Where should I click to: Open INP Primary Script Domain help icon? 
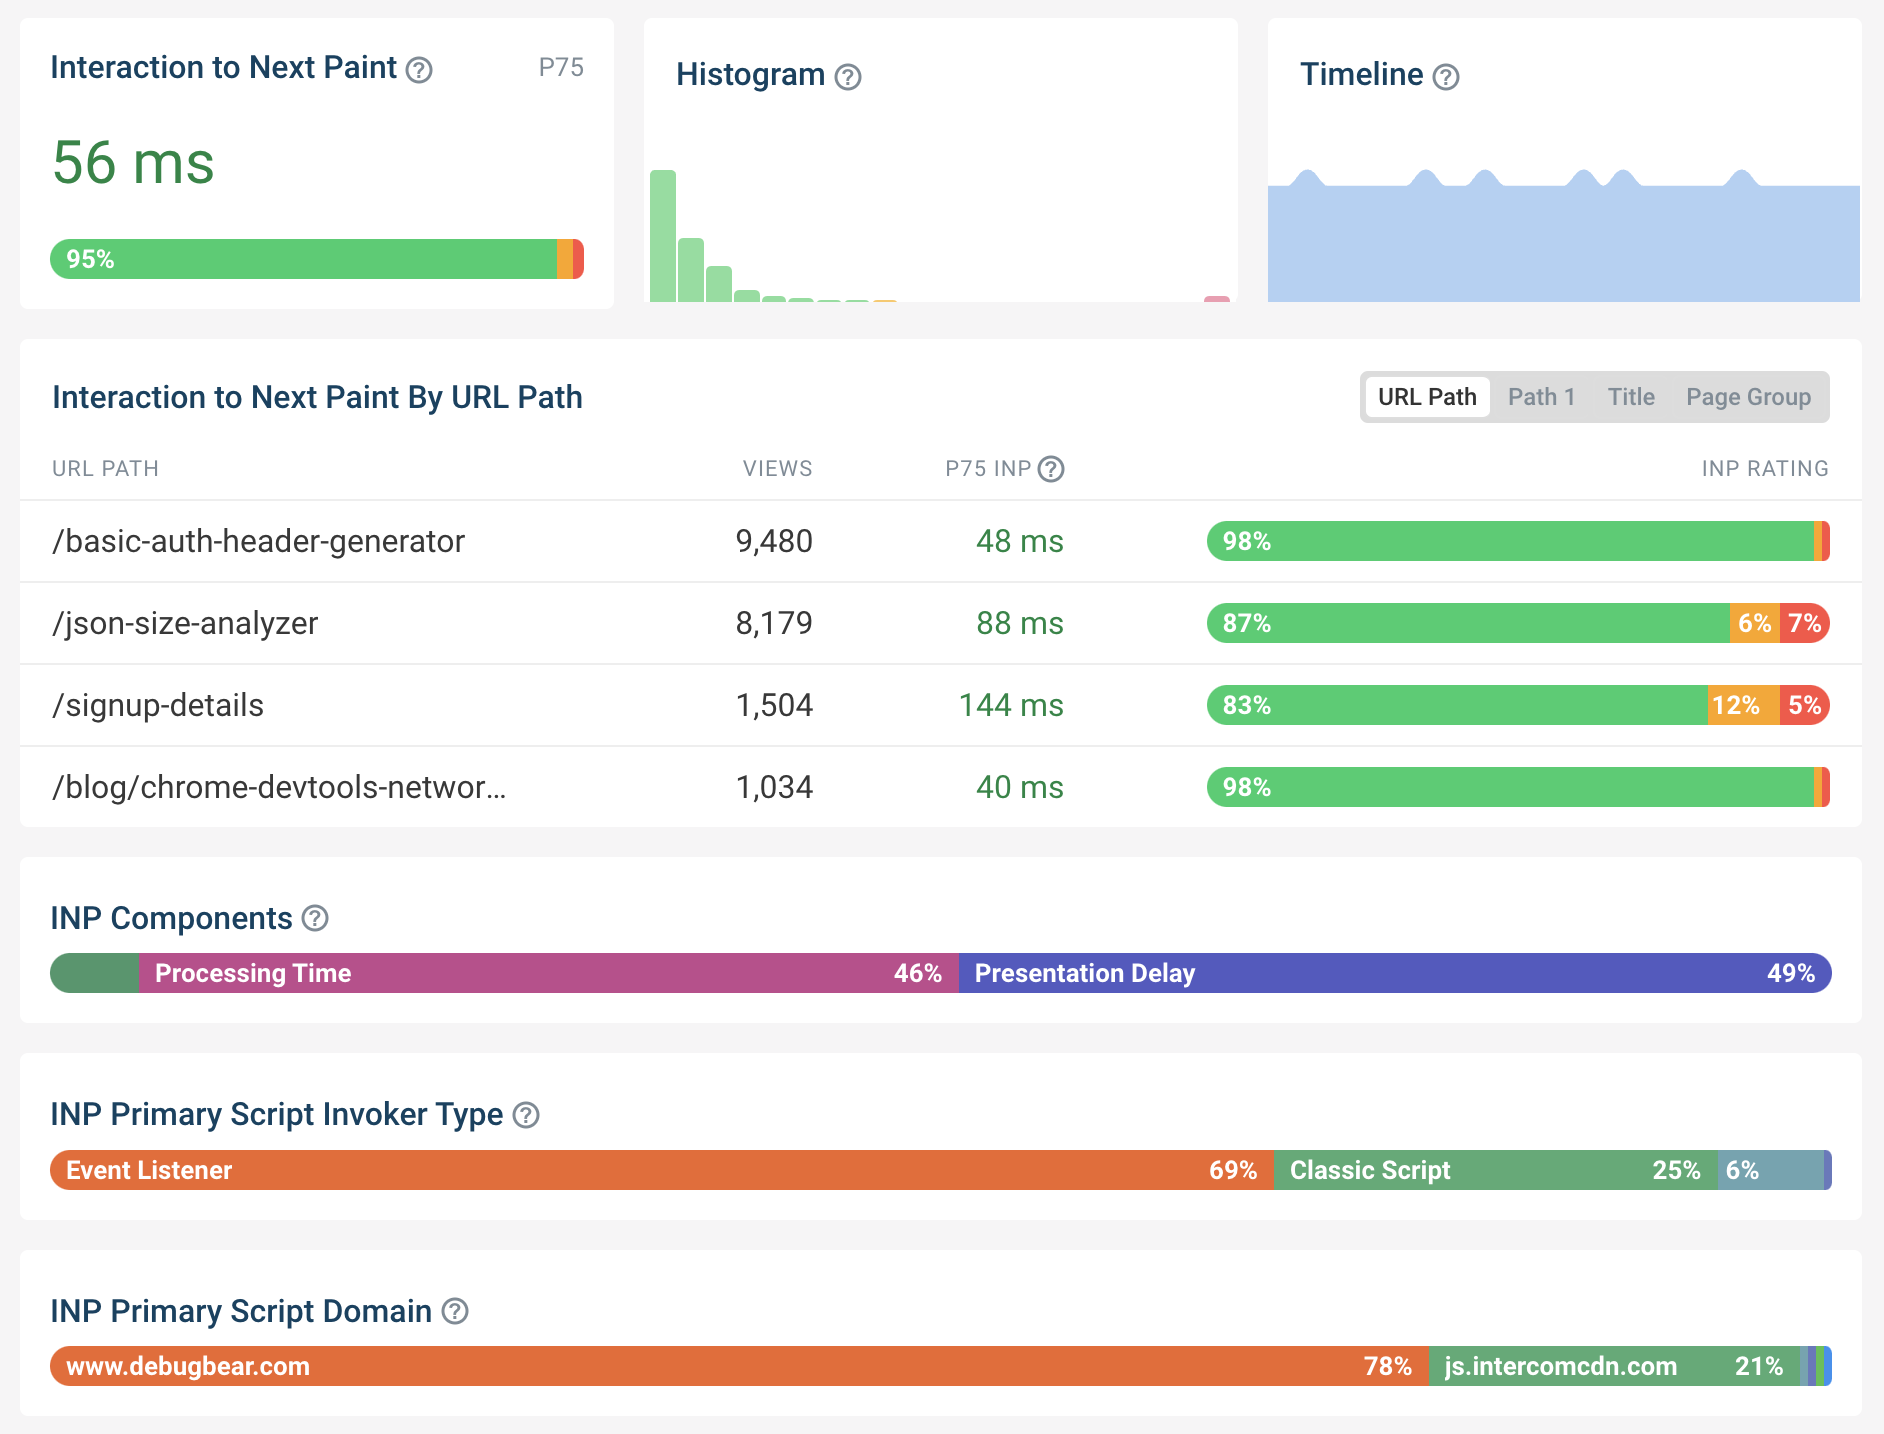pyautogui.click(x=455, y=1311)
